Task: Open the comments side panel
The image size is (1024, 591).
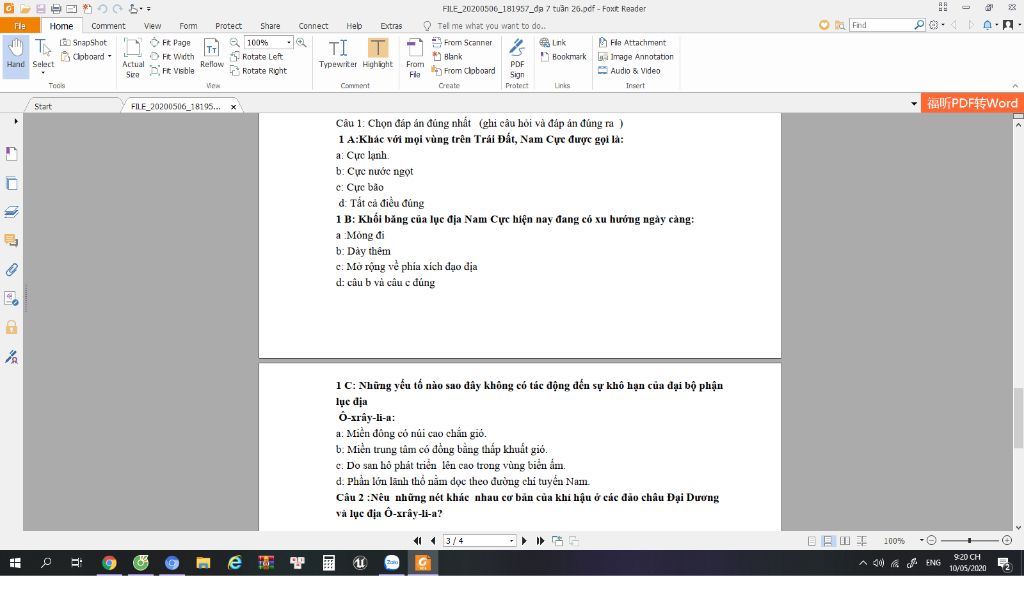Action: 11,241
